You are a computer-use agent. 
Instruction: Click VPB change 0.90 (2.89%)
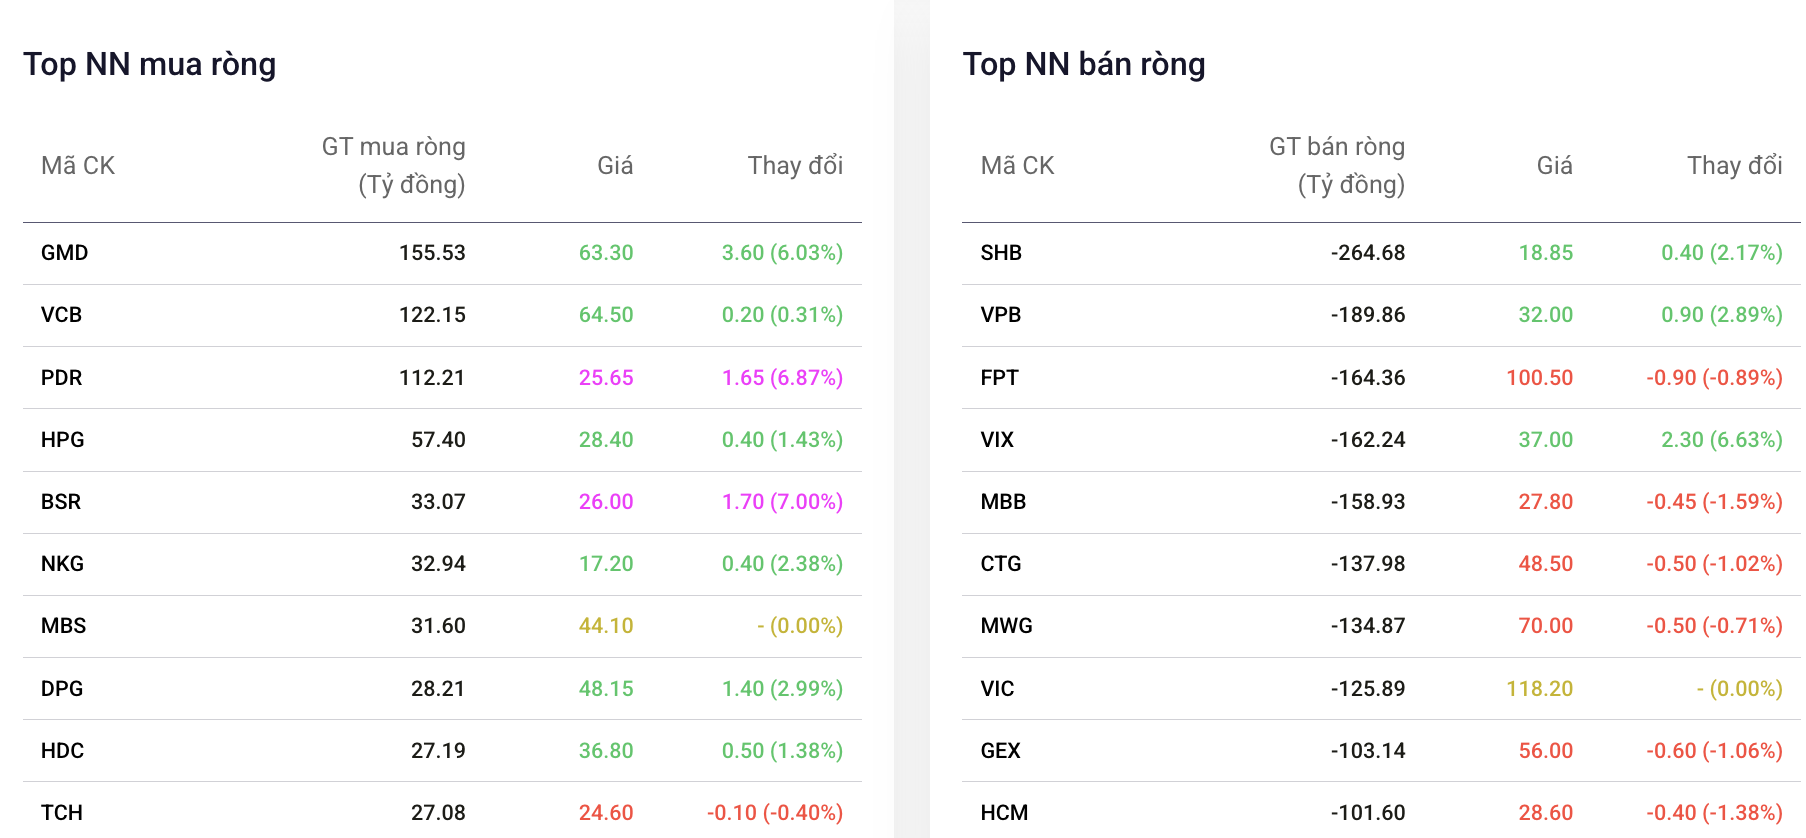pyautogui.click(x=1722, y=315)
